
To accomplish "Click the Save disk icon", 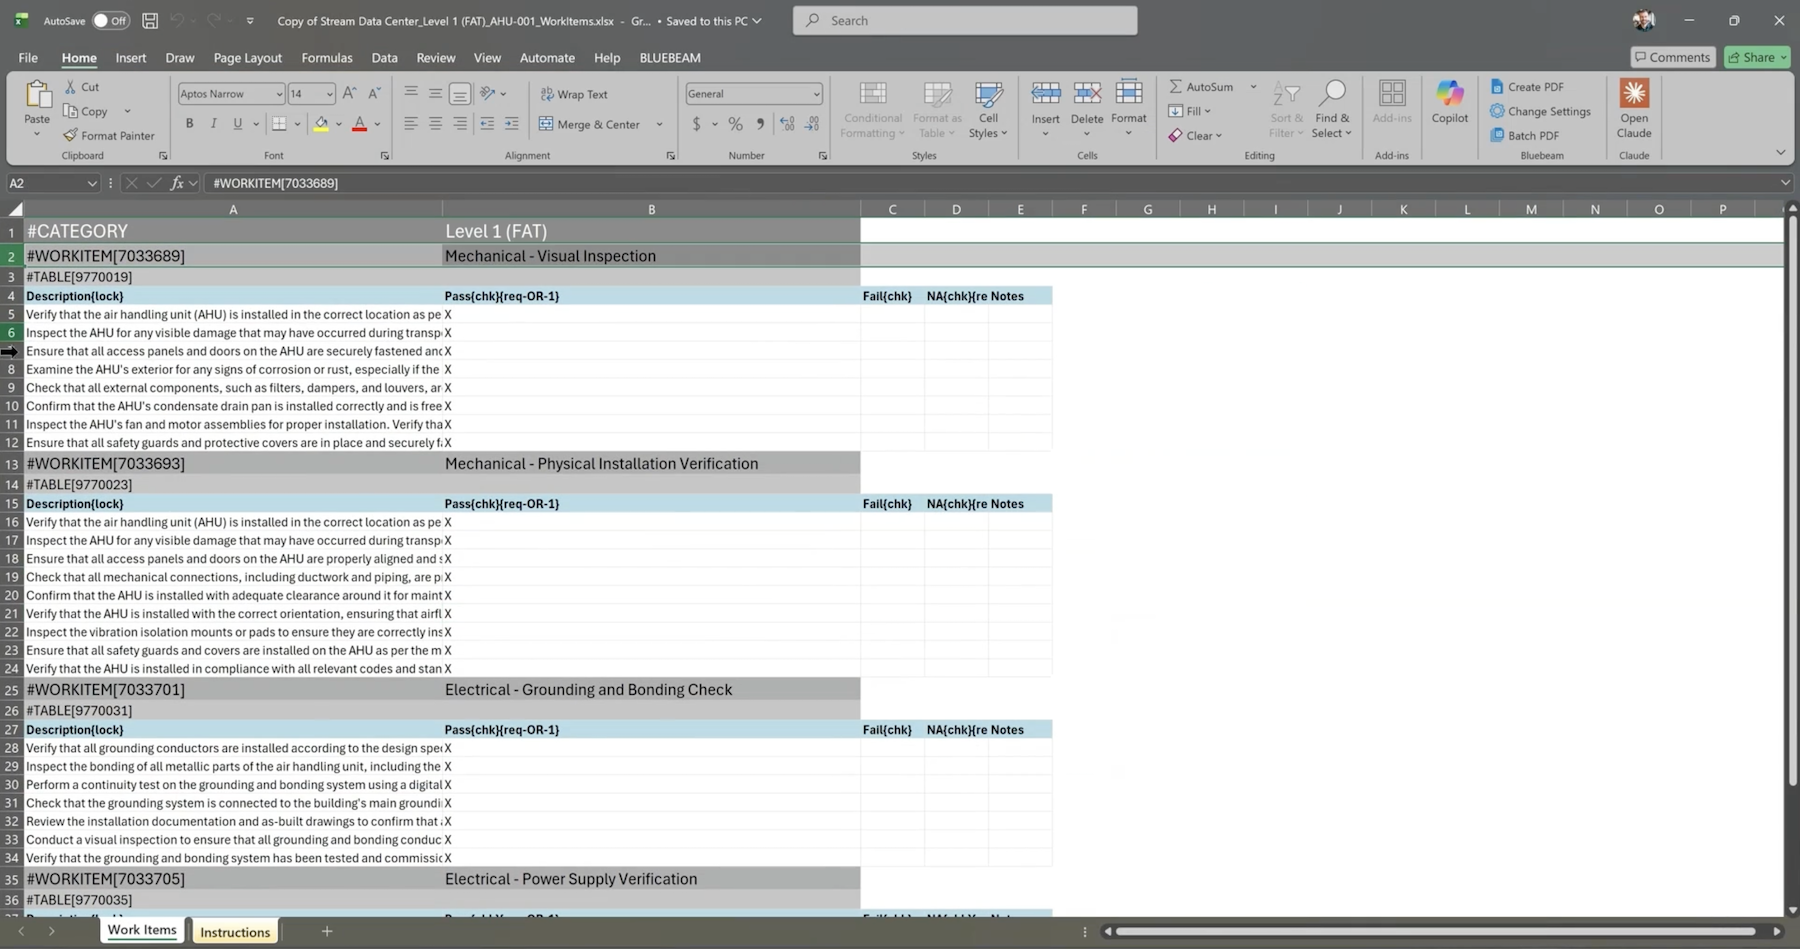I will [x=150, y=20].
